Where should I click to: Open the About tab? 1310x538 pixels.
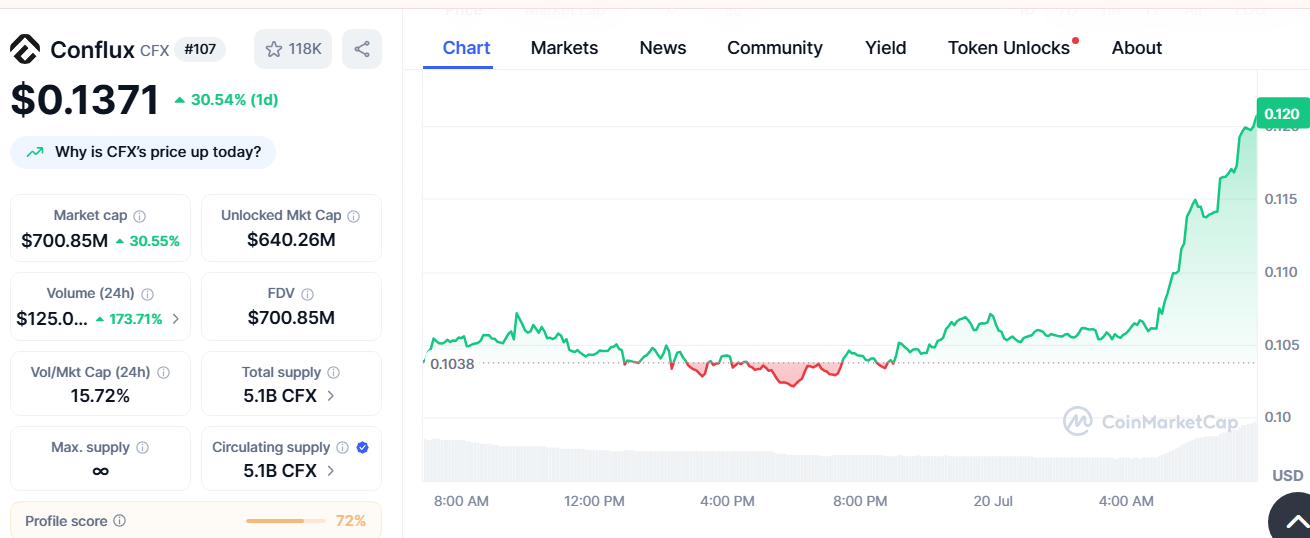point(1137,48)
